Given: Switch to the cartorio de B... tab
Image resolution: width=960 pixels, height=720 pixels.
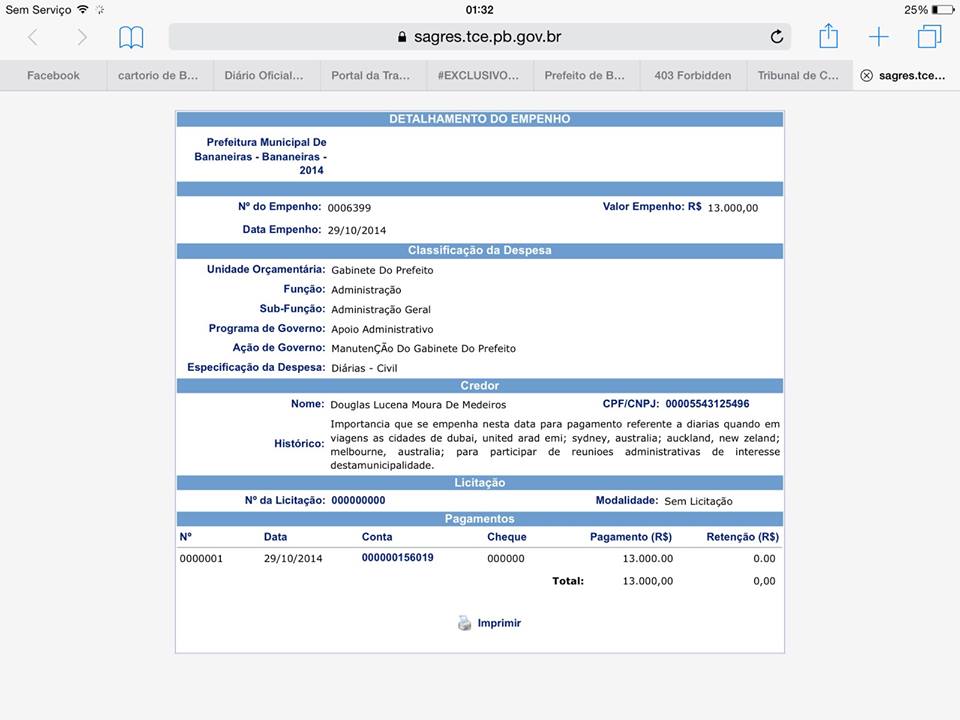Looking at the screenshot, I should 160,75.
